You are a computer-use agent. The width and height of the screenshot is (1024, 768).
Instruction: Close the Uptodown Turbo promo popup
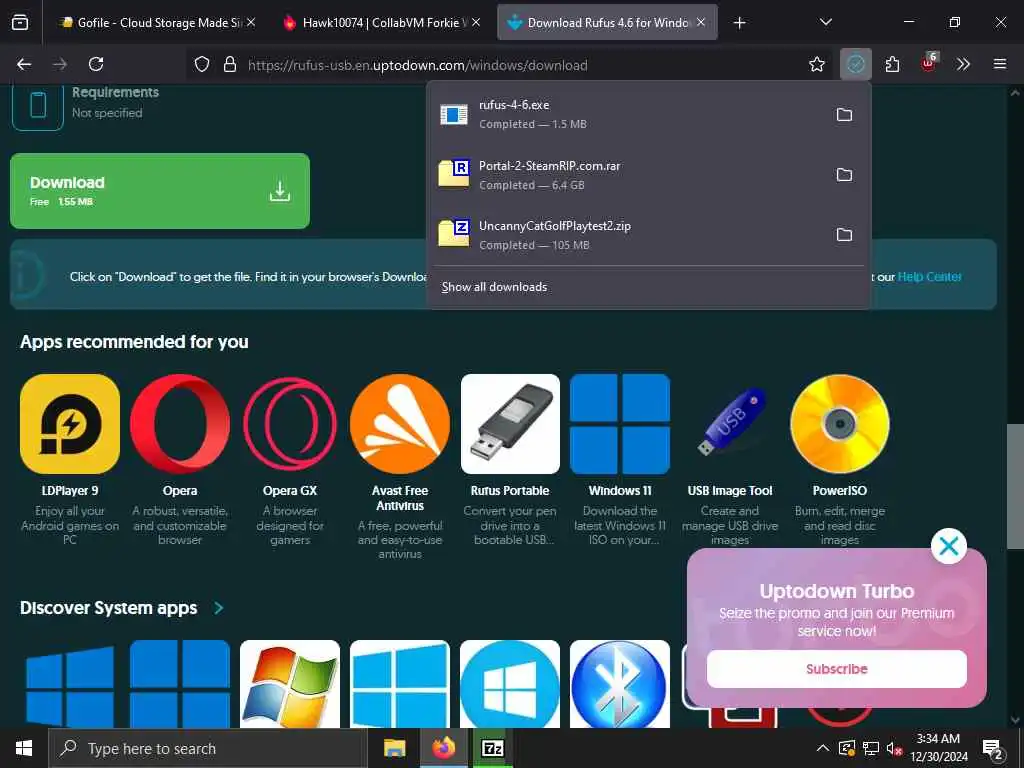tap(948, 546)
